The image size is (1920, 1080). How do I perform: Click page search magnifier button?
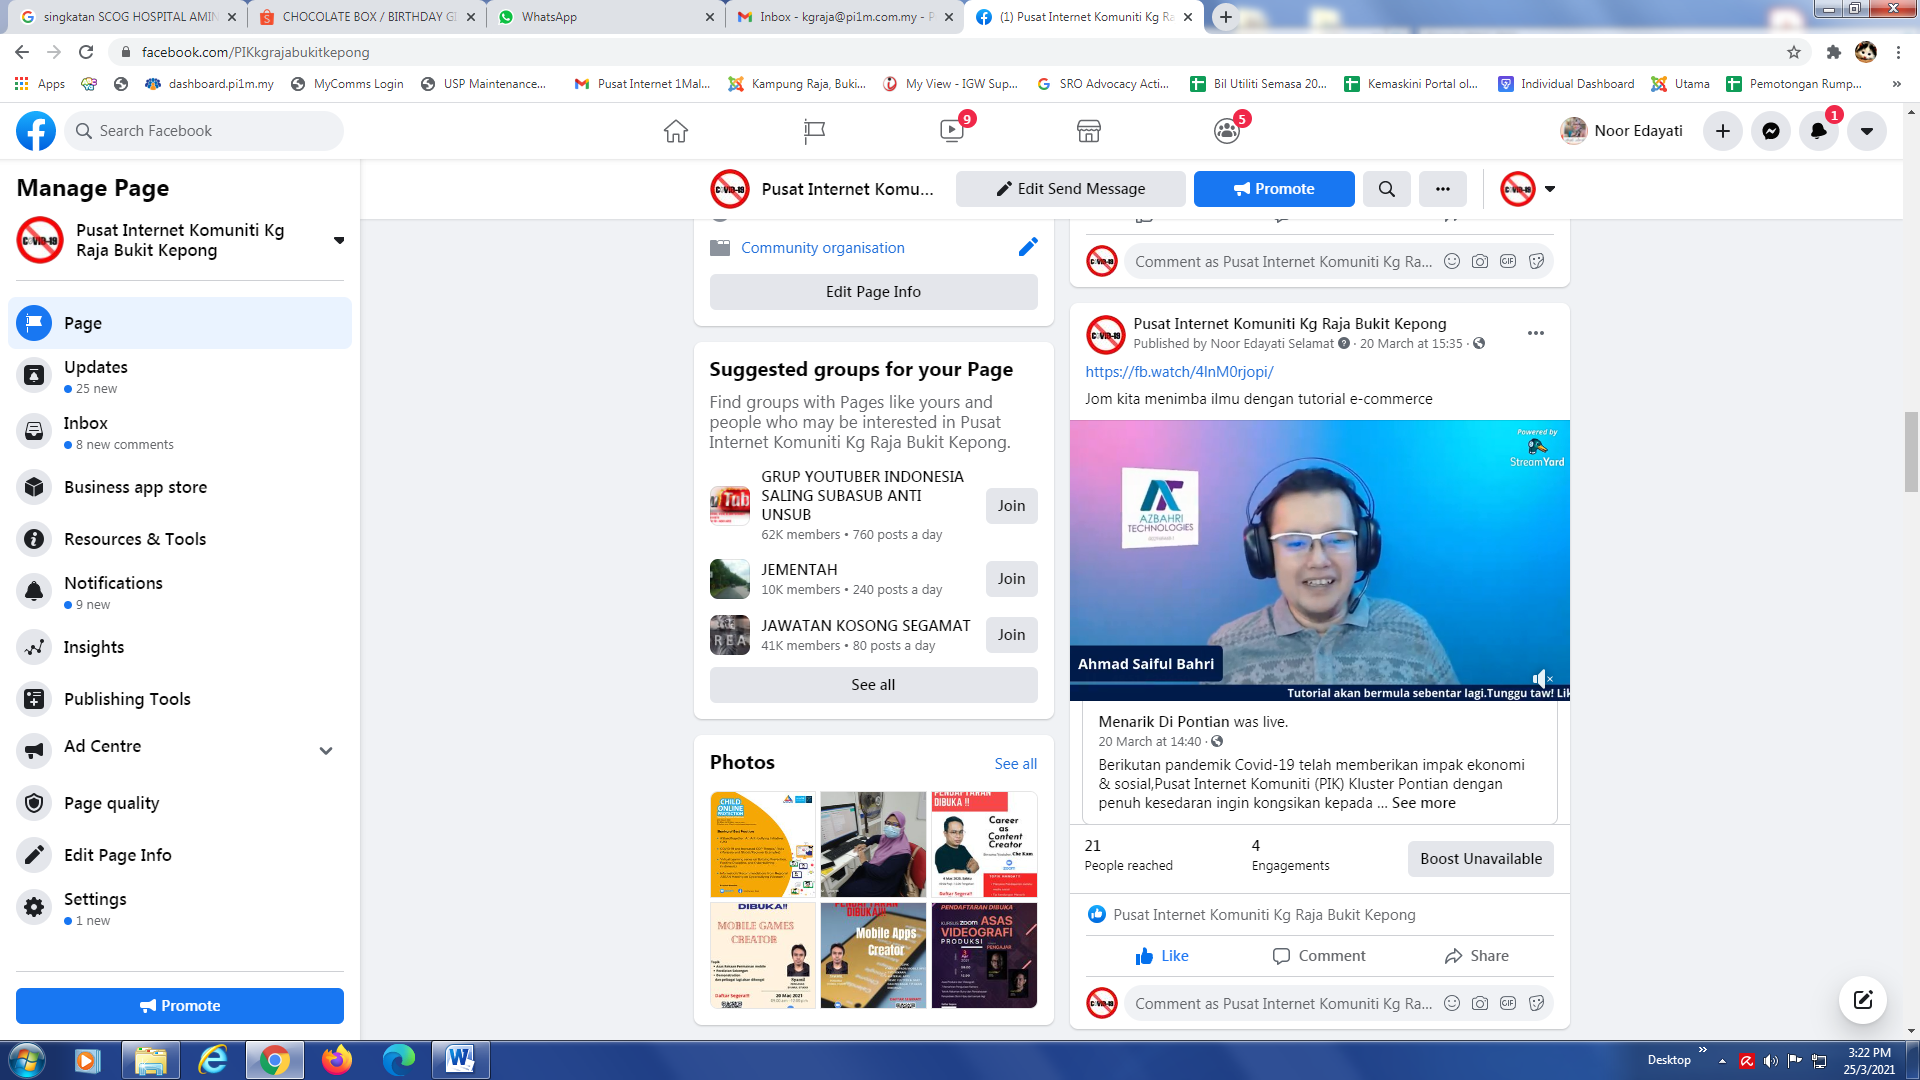[x=1386, y=189]
